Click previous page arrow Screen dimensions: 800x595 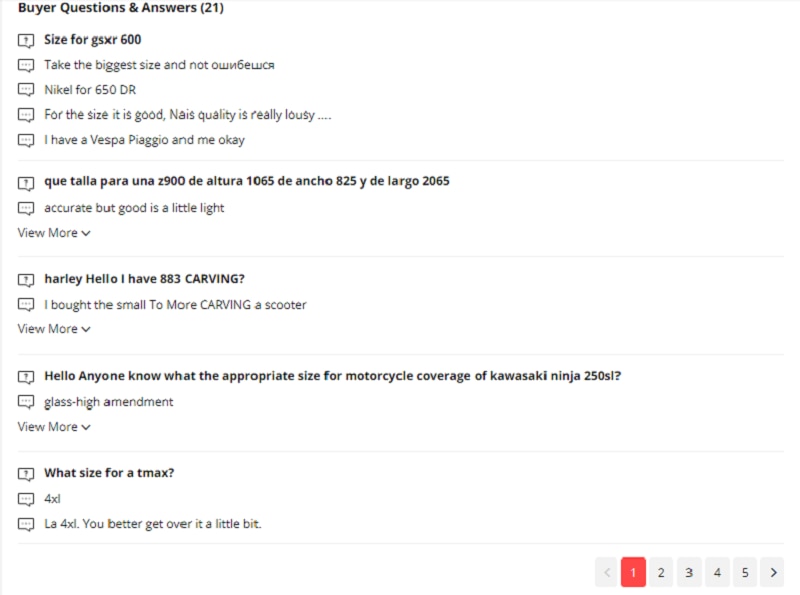[x=607, y=573]
